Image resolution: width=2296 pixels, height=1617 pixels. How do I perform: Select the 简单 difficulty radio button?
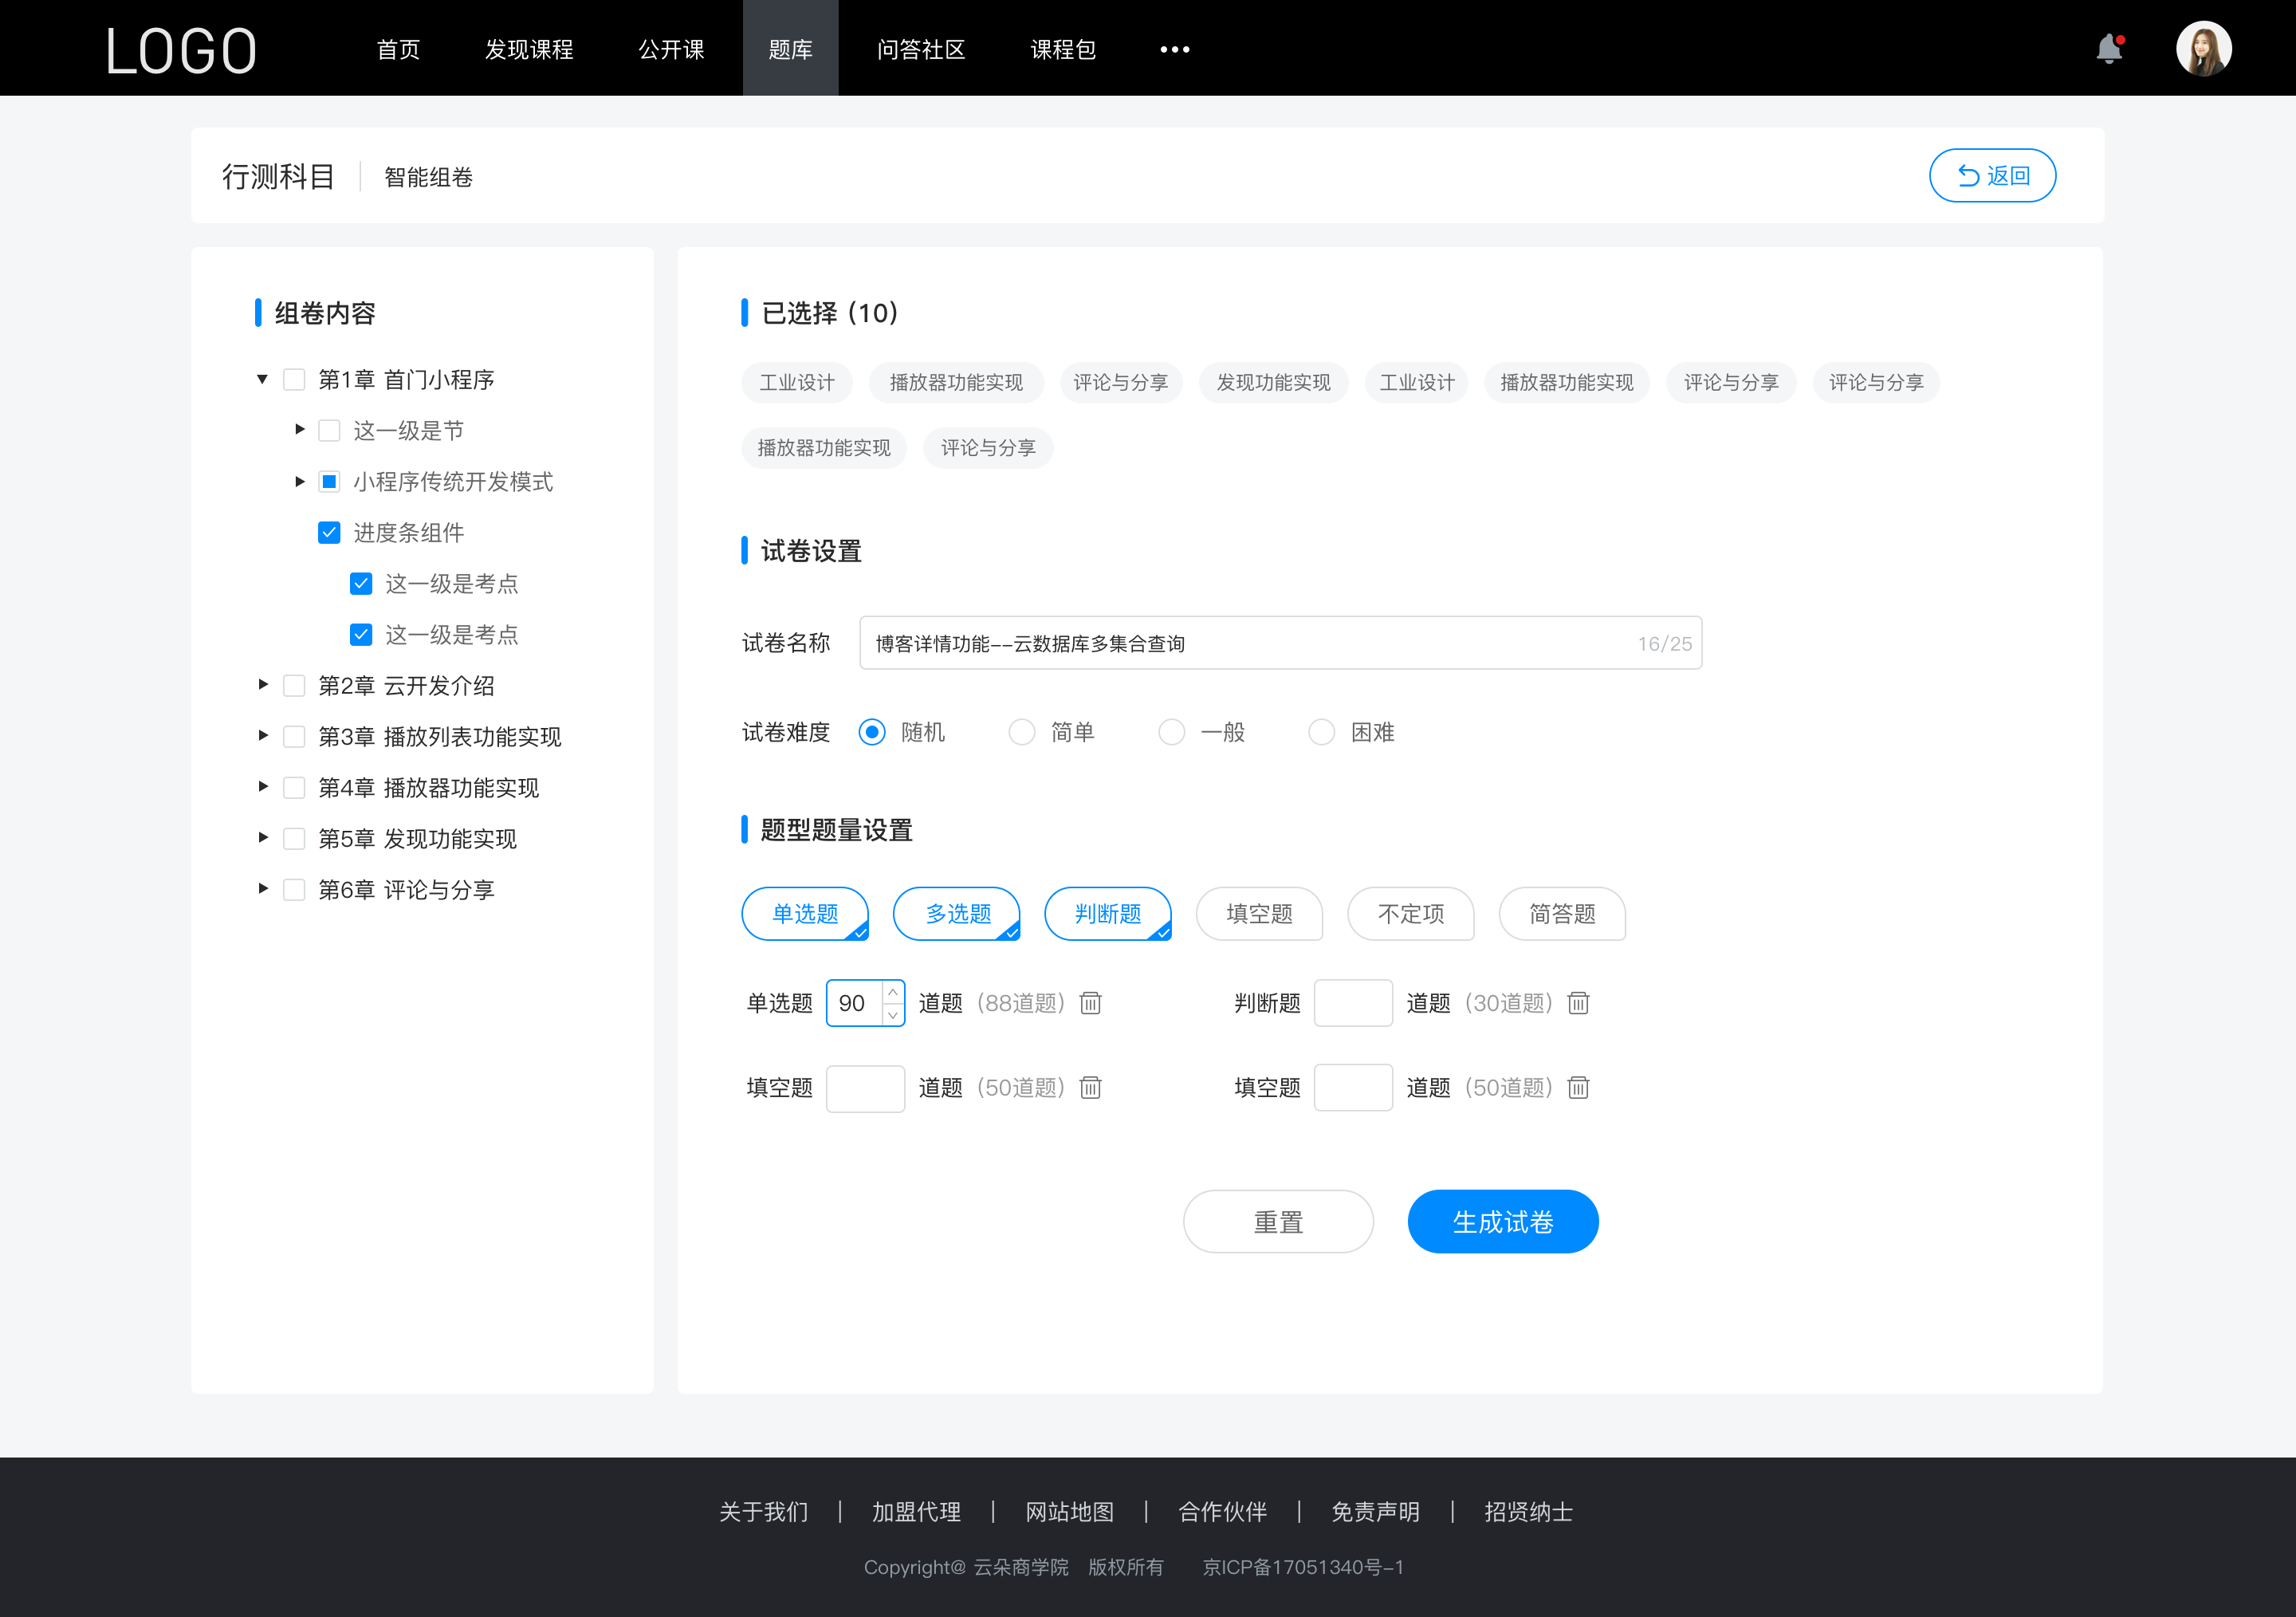(x=1019, y=731)
